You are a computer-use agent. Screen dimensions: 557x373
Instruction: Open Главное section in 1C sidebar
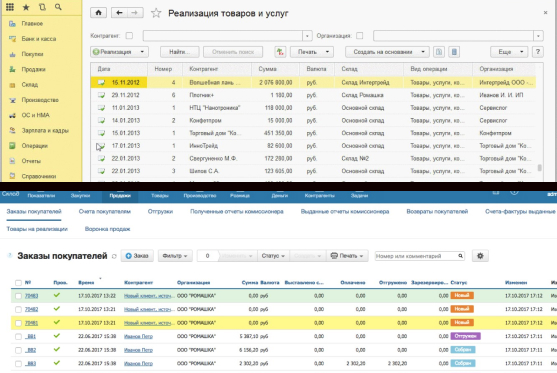coord(32,23)
